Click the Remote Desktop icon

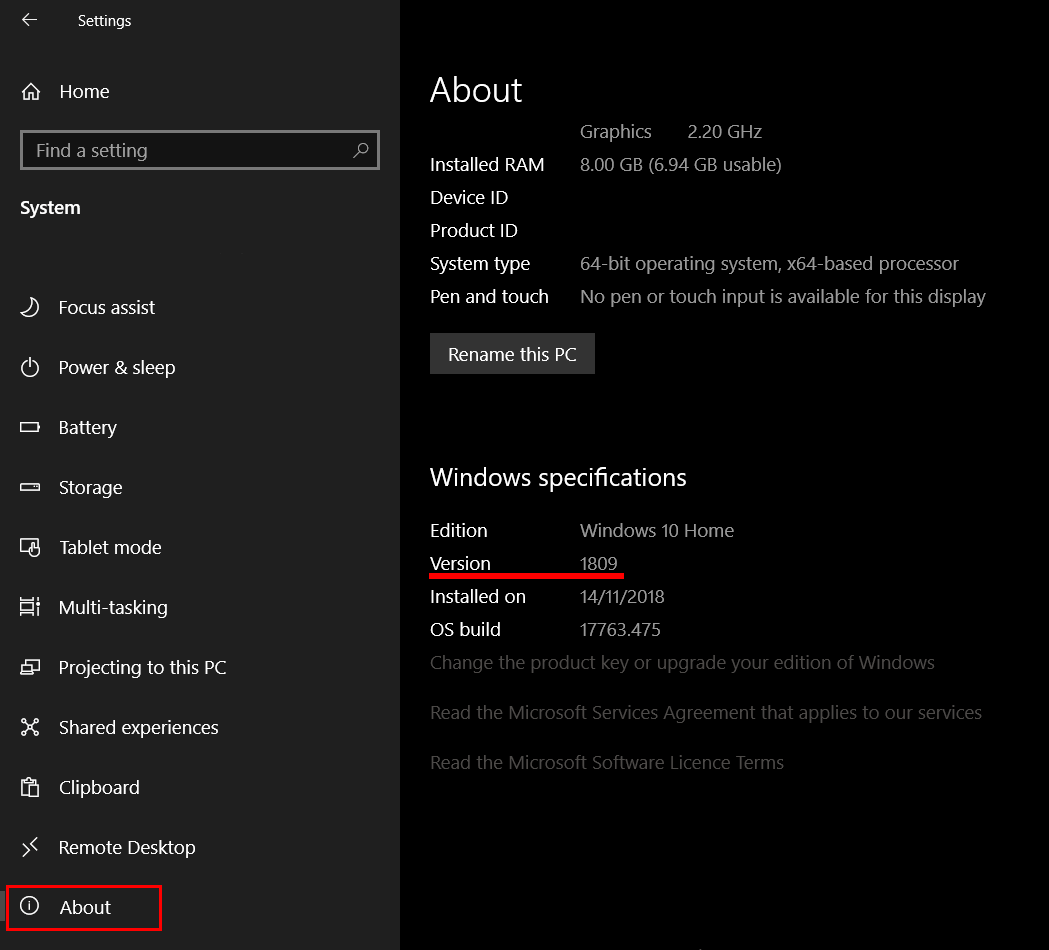pos(29,847)
